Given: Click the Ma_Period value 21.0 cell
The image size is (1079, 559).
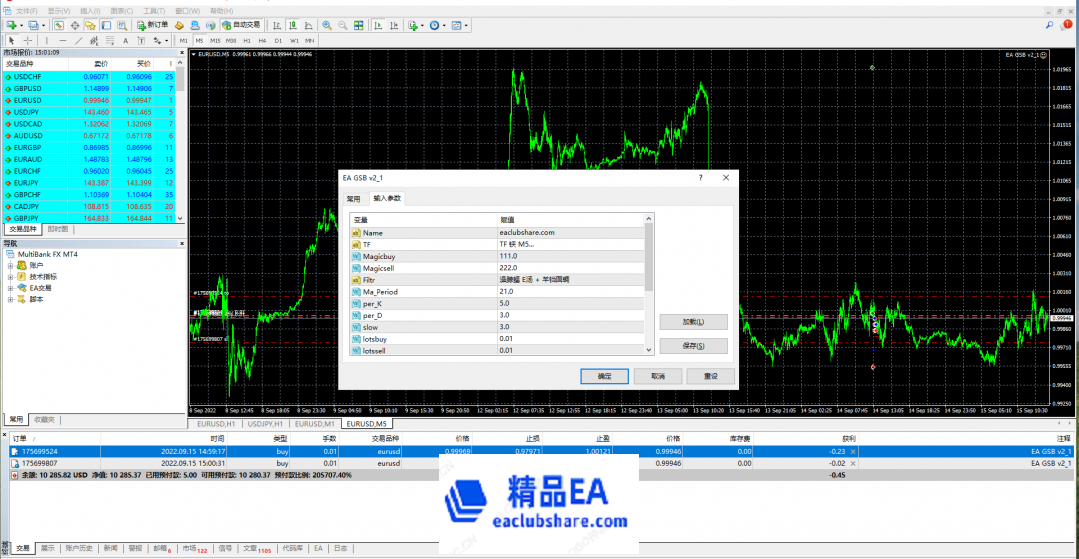Looking at the screenshot, I should (x=570, y=292).
